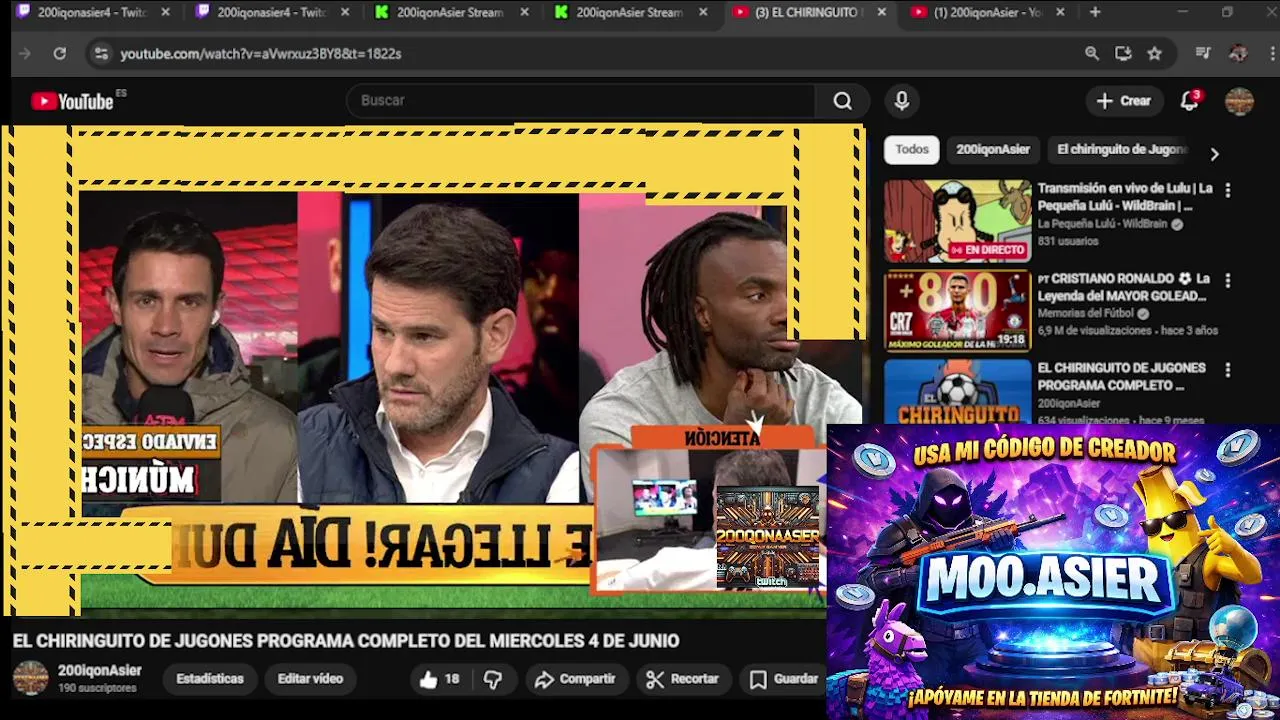Click the browser zoom magnifier icon in the address bar
Image resolution: width=1280 pixels, height=720 pixels.
[x=1092, y=53]
